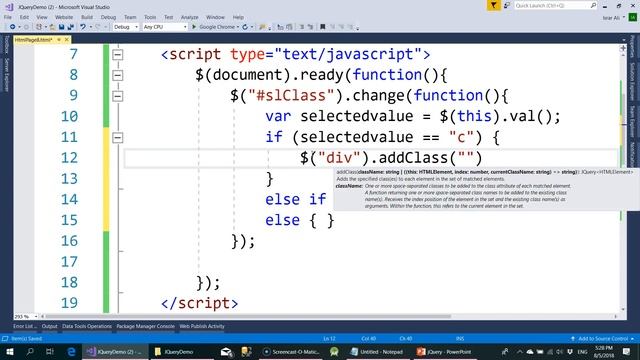Open the Tools menu

pyautogui.click(x=150, y=17)
